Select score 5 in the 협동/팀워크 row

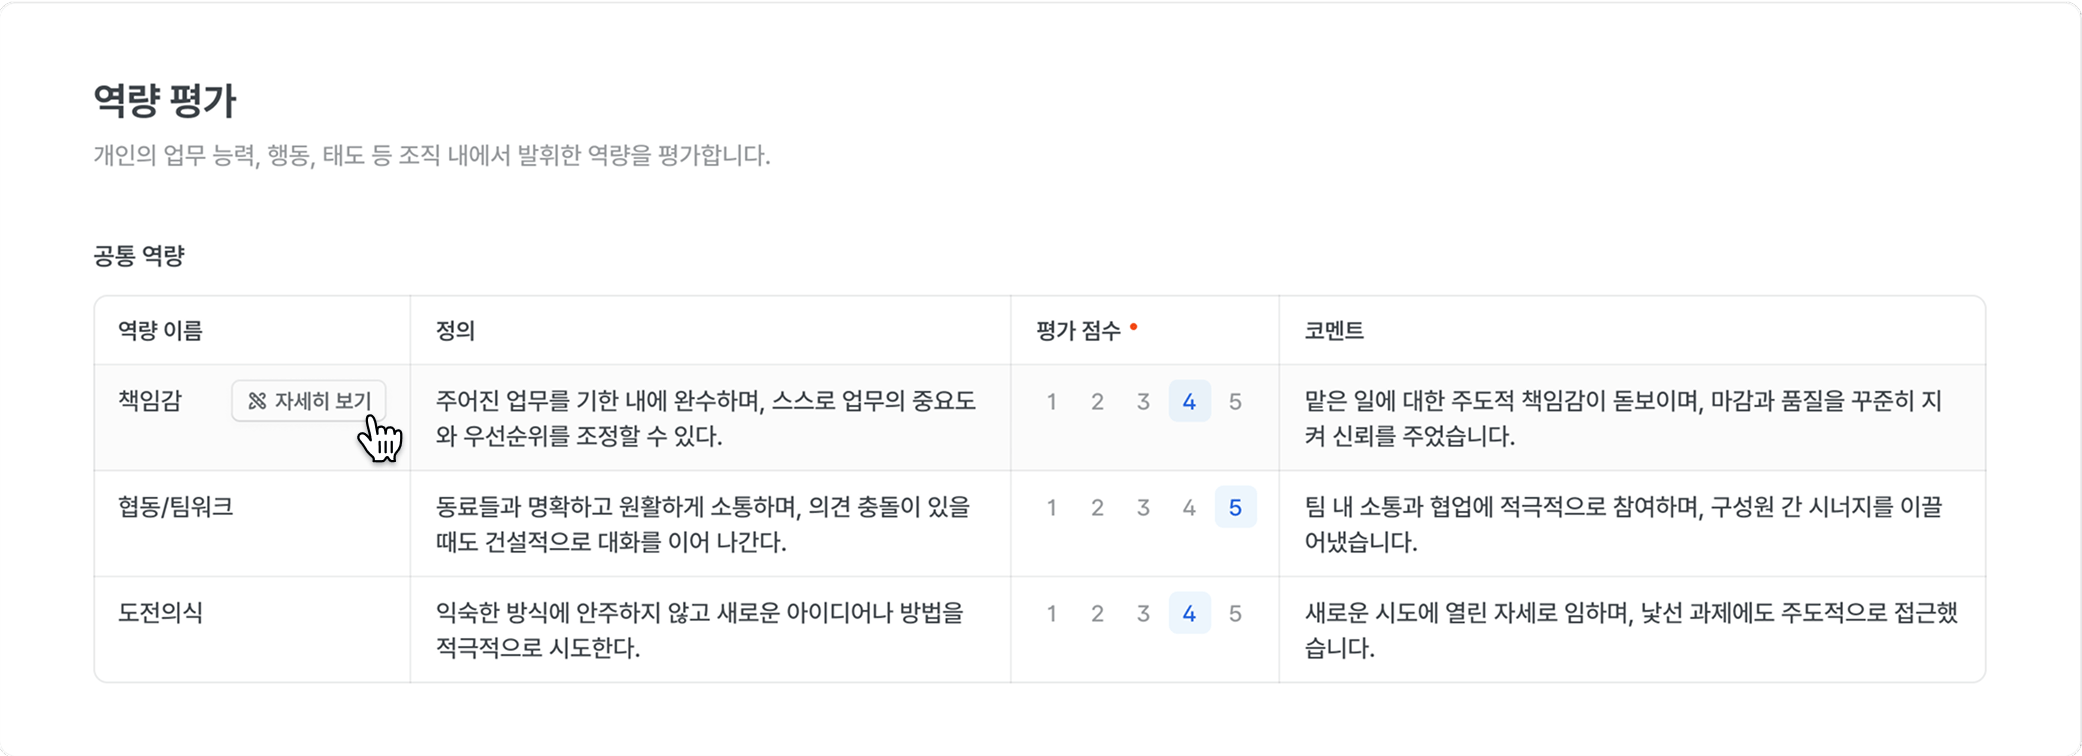[x=1235, y=508]
